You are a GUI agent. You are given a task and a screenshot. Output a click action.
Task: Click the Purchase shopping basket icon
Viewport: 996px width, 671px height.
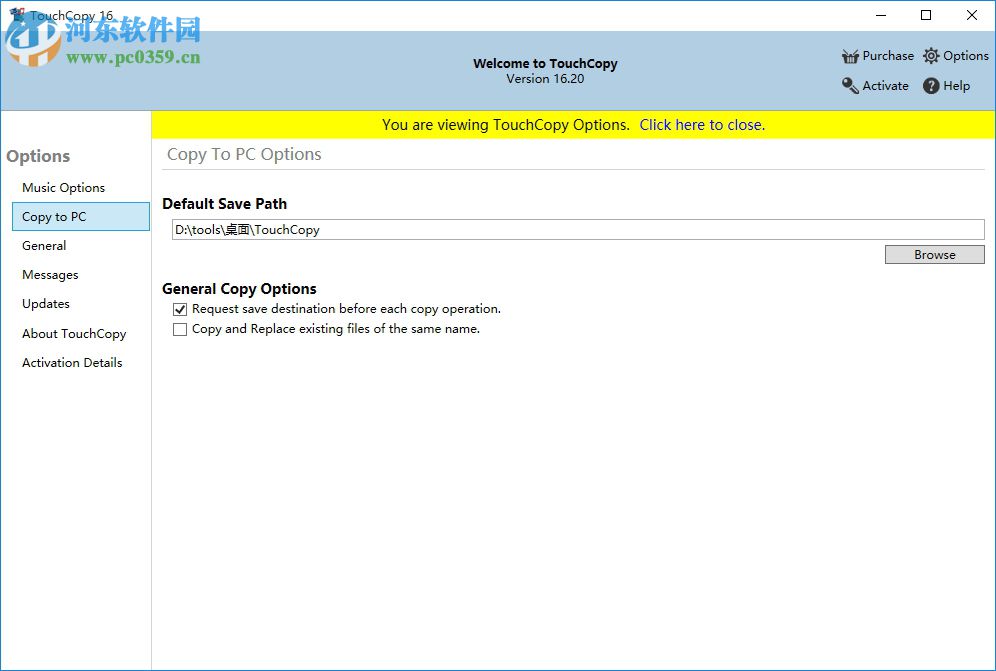[850, 57]
